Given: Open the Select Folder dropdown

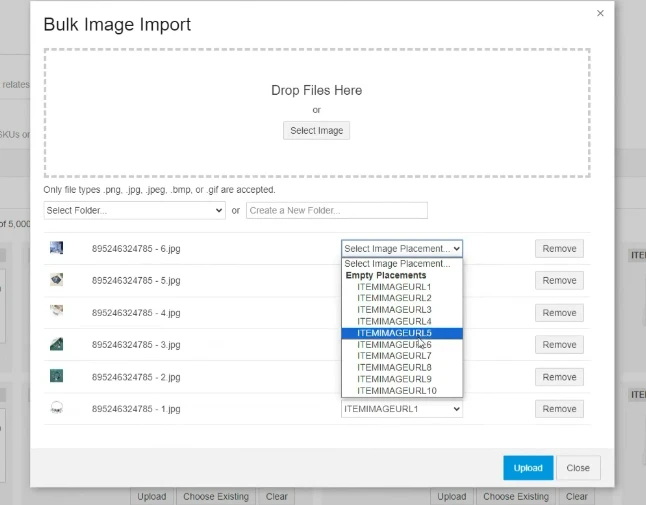Looking at the screenshot, I should click(134, 211).
